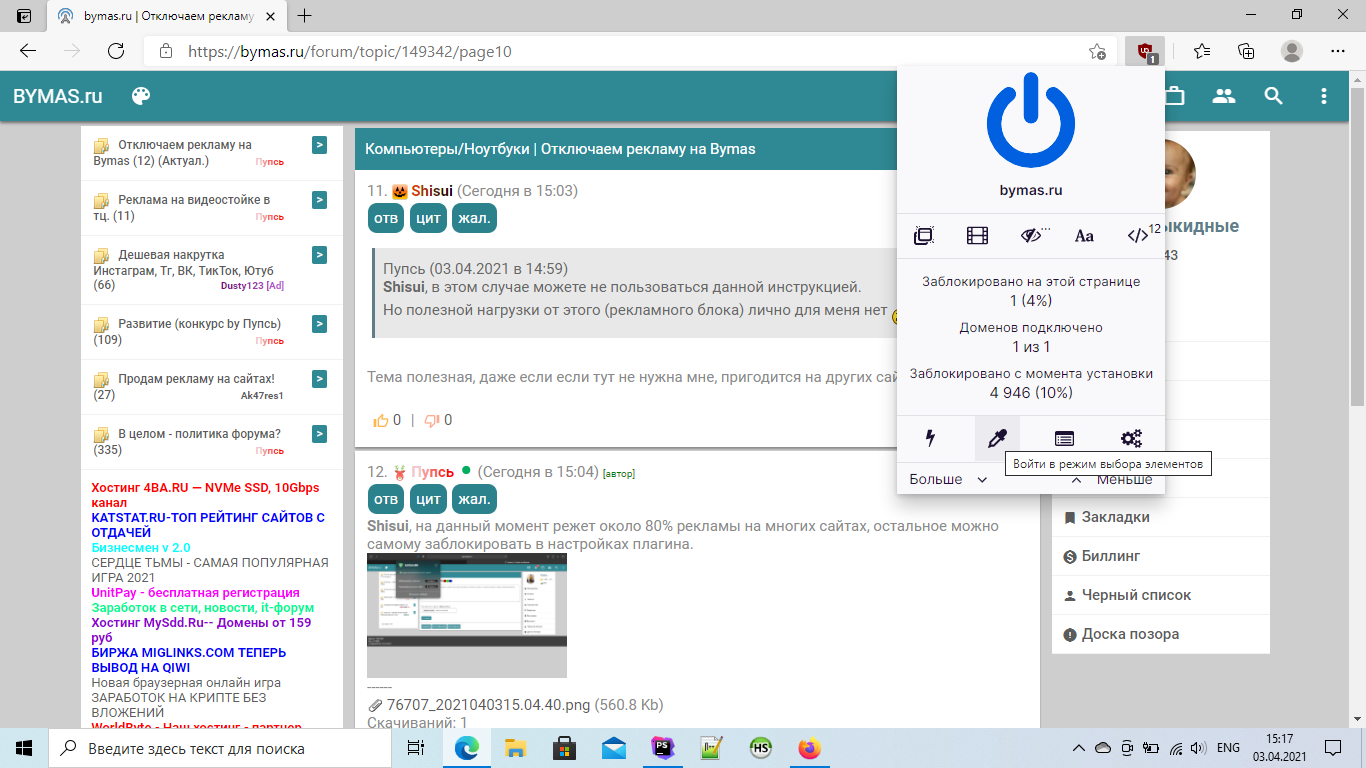Image resolution: width=1366 pixels, height=768 pixels.
Task: Enter element picker mode with the eyedropper
Action: point(997,438)
